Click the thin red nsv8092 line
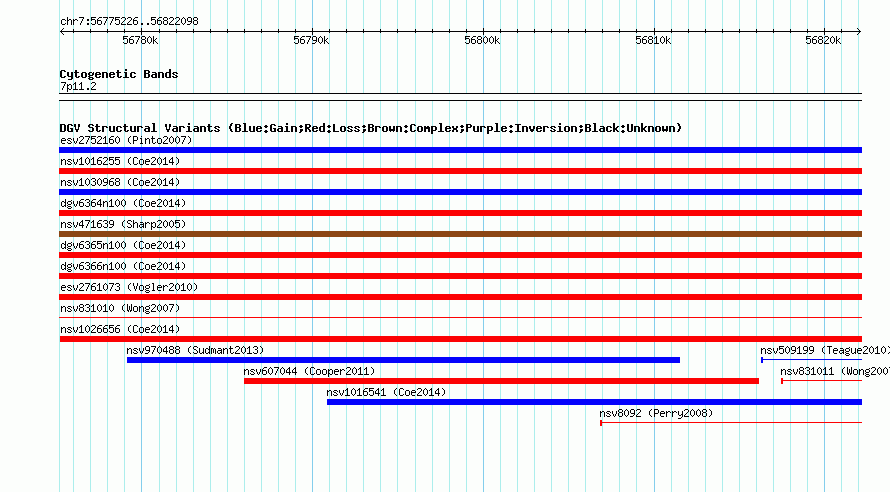Viewport: 890px width, 492px height. point(731,423)
